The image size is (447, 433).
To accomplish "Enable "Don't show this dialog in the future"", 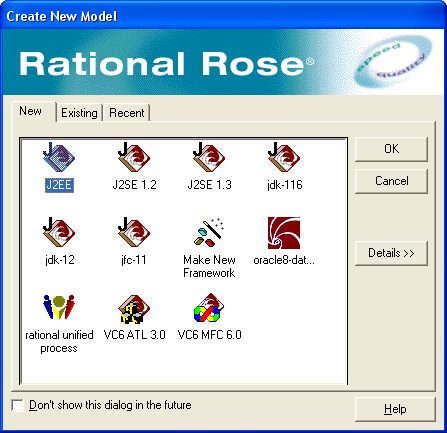I will point(17,405).
